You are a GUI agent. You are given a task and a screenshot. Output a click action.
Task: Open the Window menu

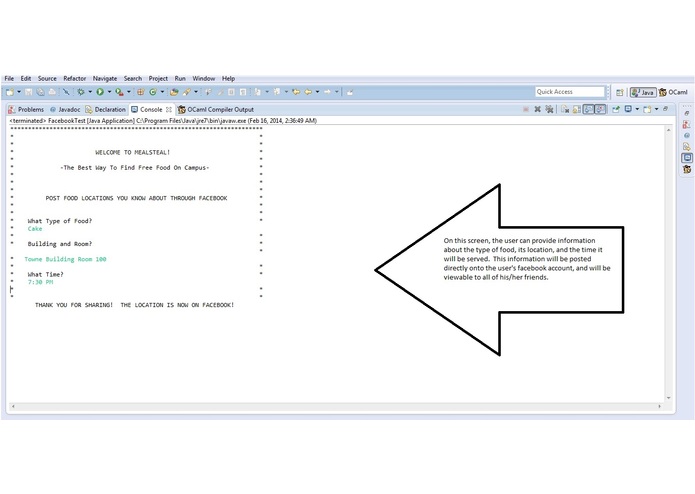[203, 78]
